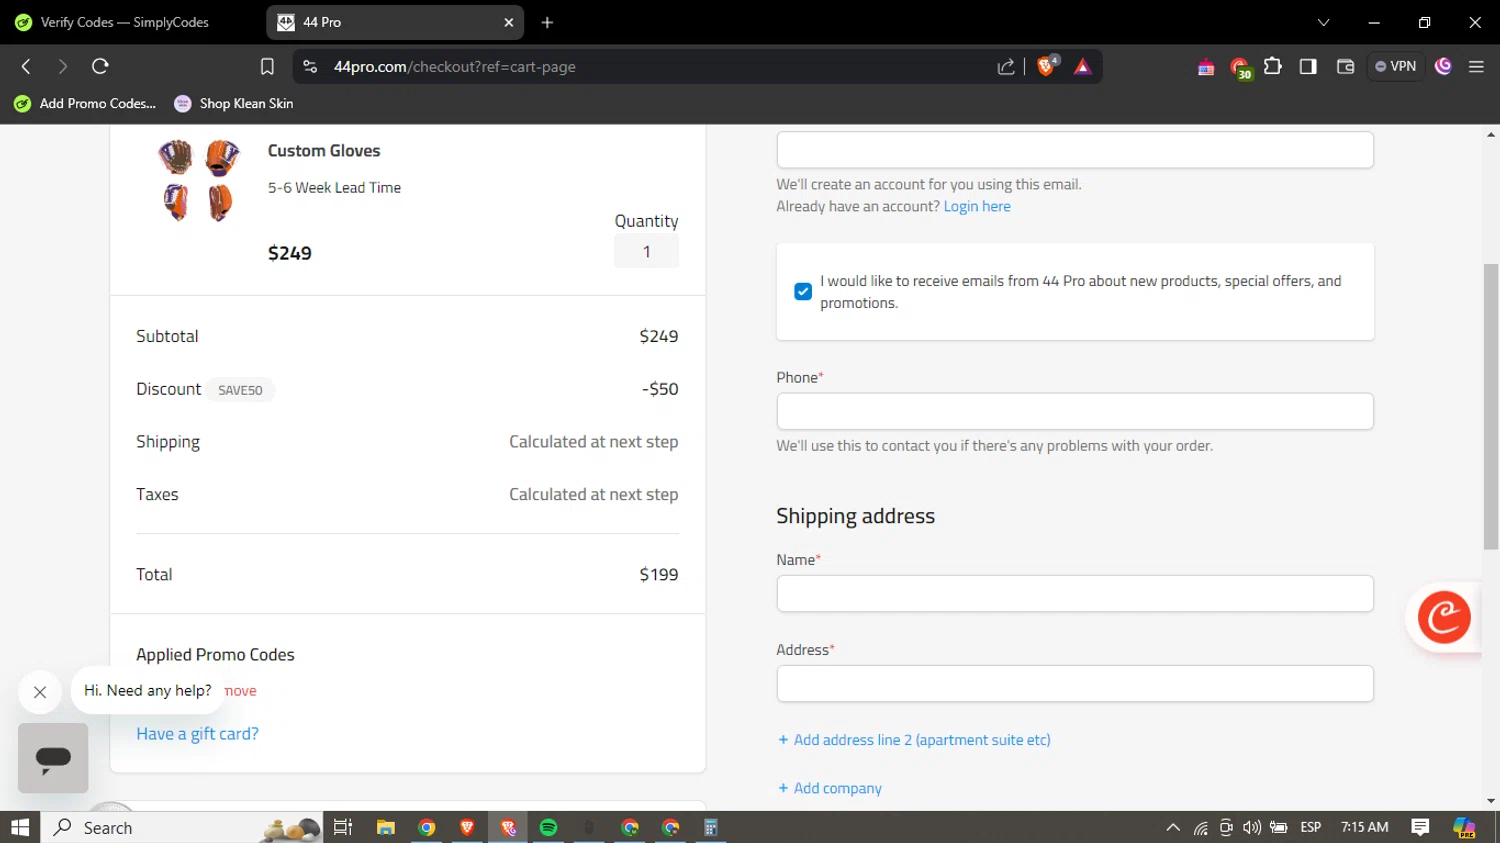Bookmark this page using bookmark icon

pyautogui.click(x=267, y=67)
